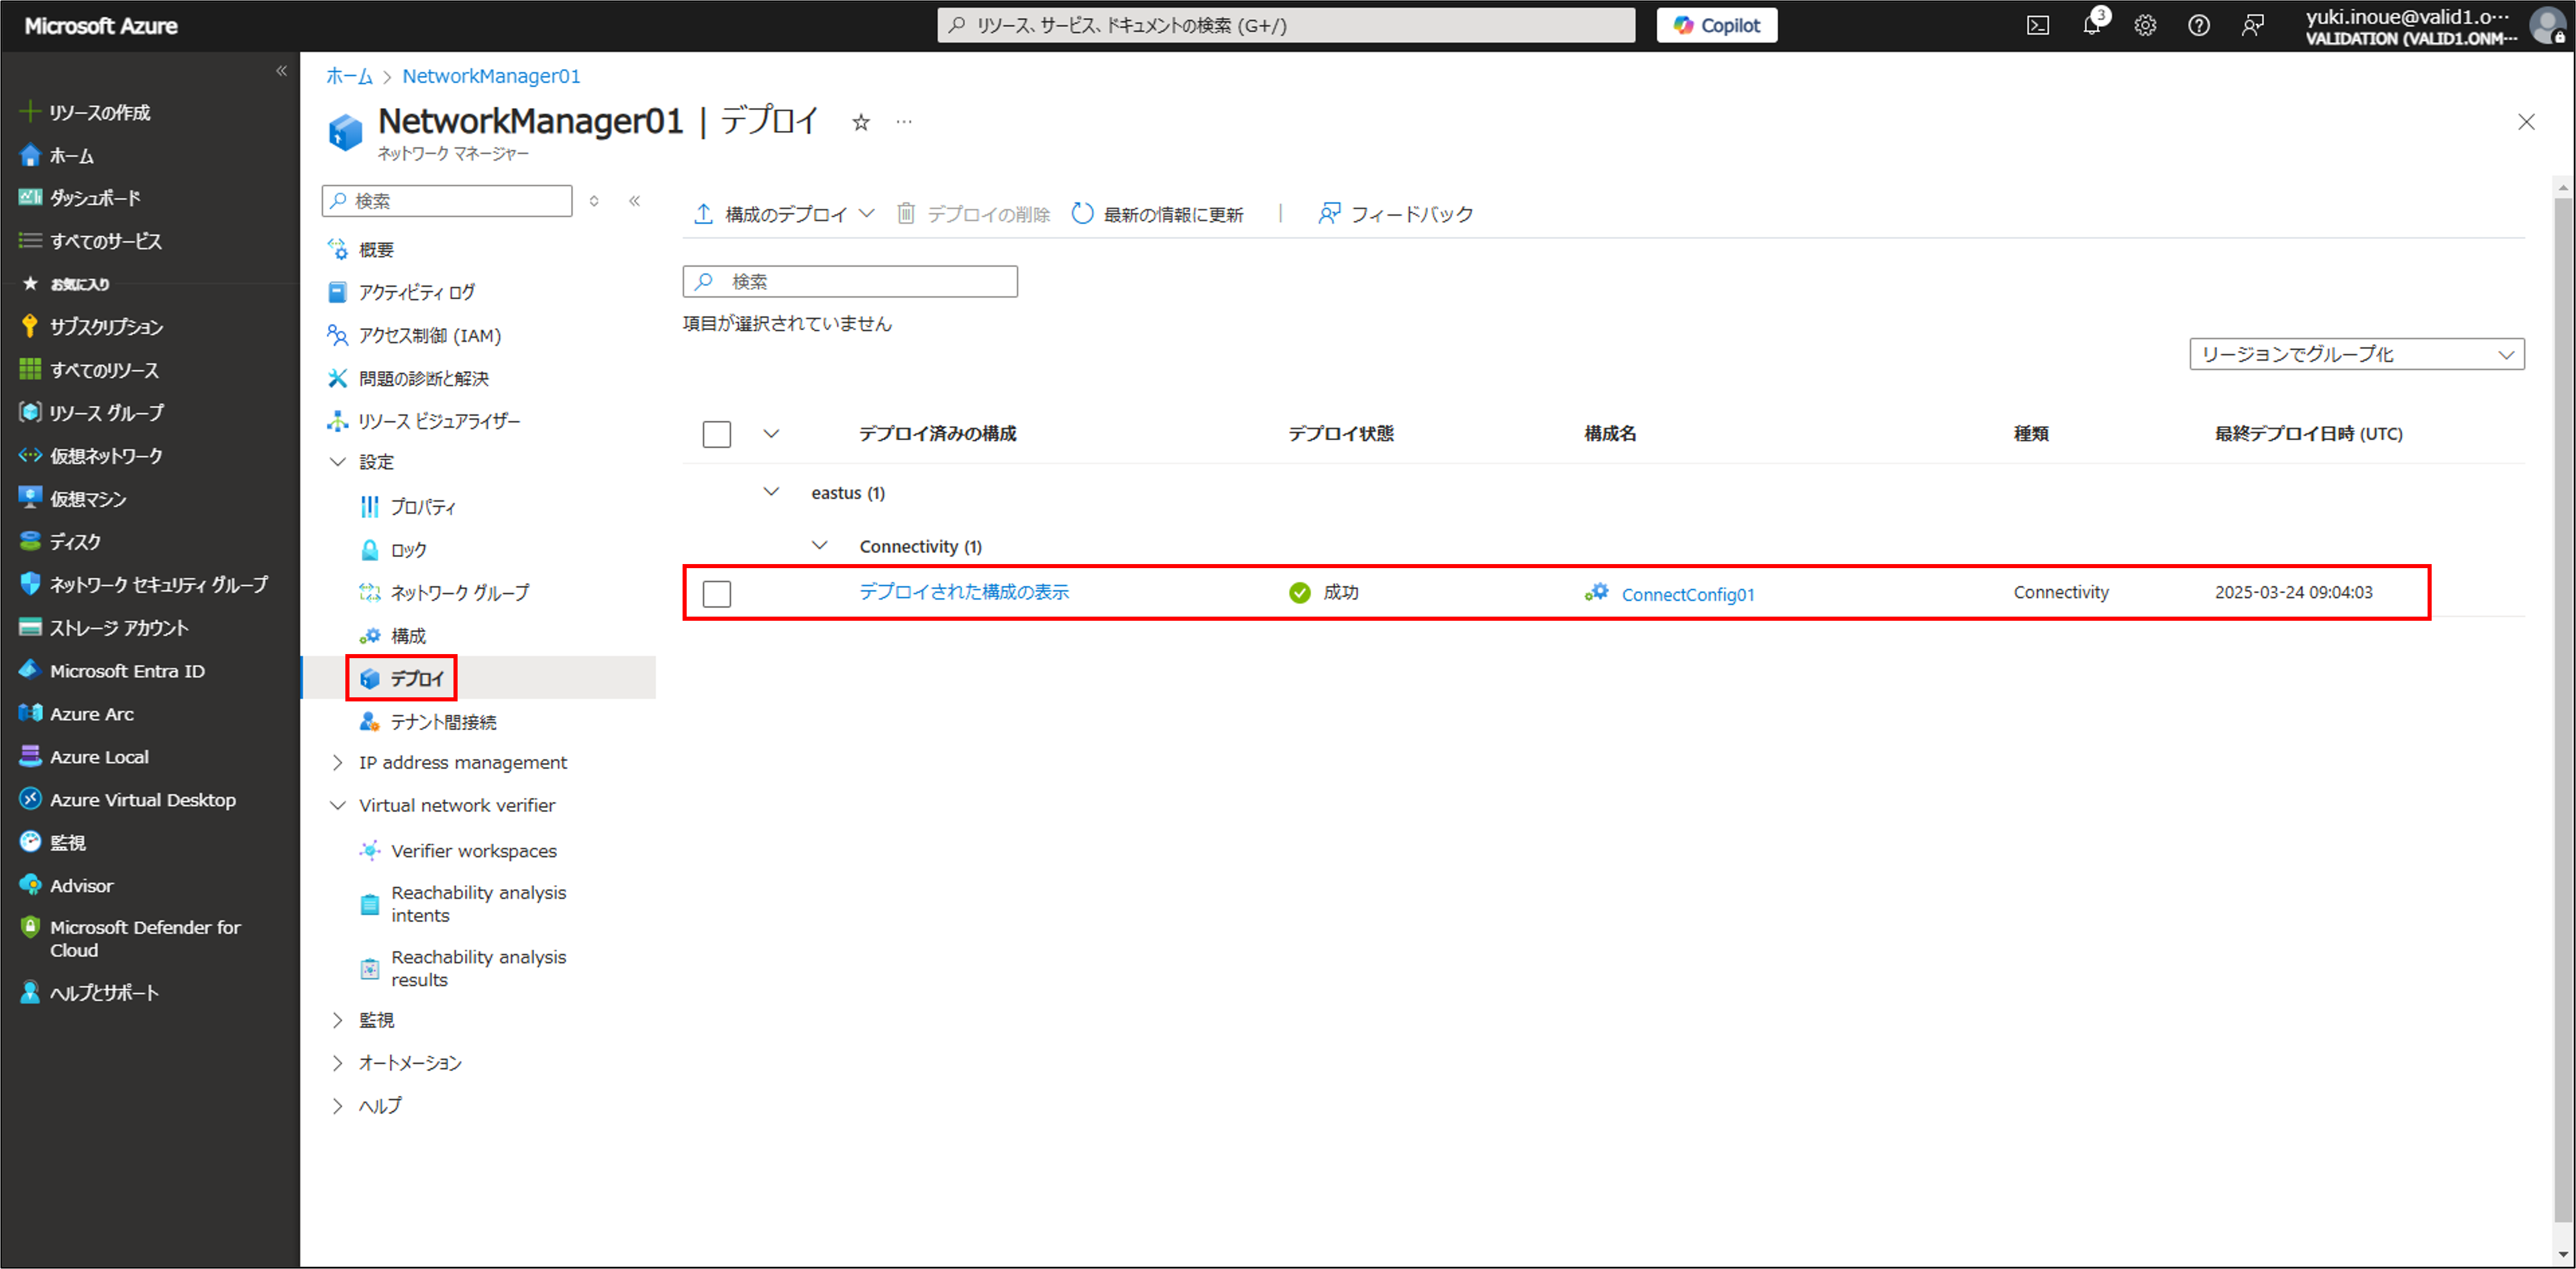Check the select-all header checkbox

[x=717, y=434]
